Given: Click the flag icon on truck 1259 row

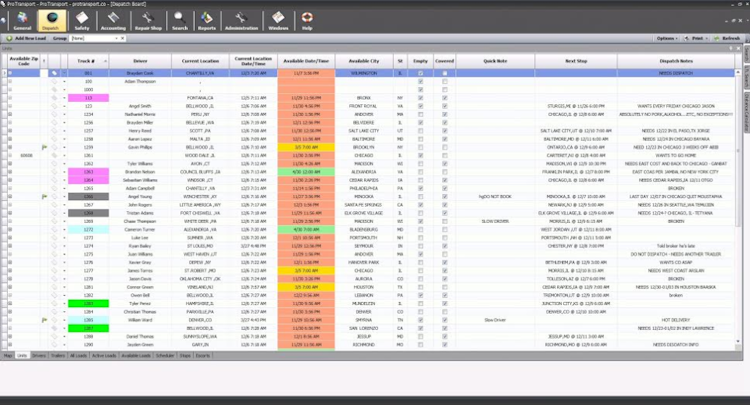Looking at the screenshot, I should pos(44,147).
